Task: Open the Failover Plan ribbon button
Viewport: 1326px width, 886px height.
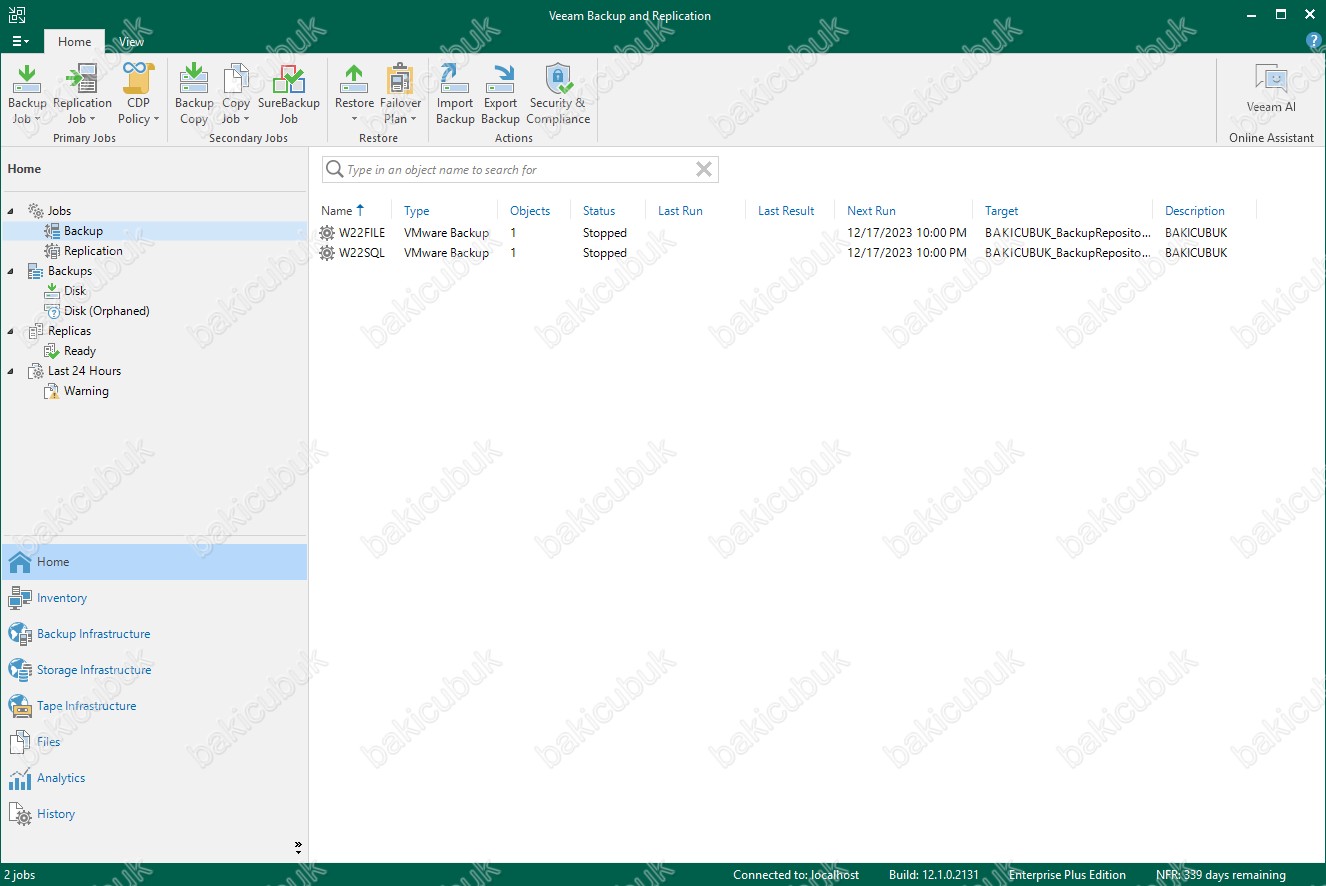Action: 400,94
